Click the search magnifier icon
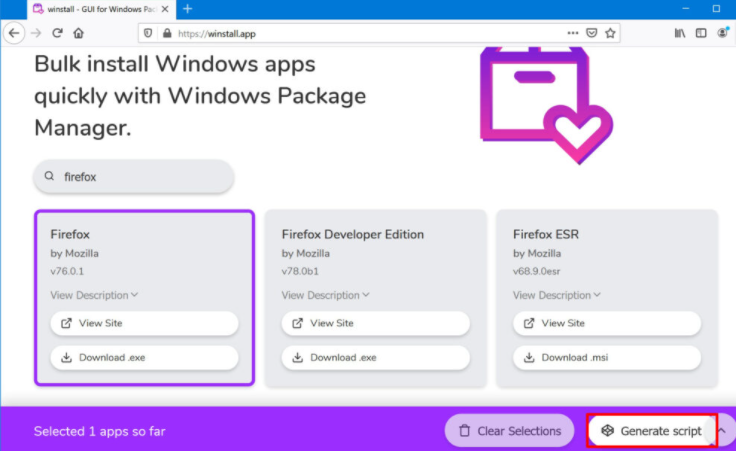736x451 pixels. tap(49, 176)
